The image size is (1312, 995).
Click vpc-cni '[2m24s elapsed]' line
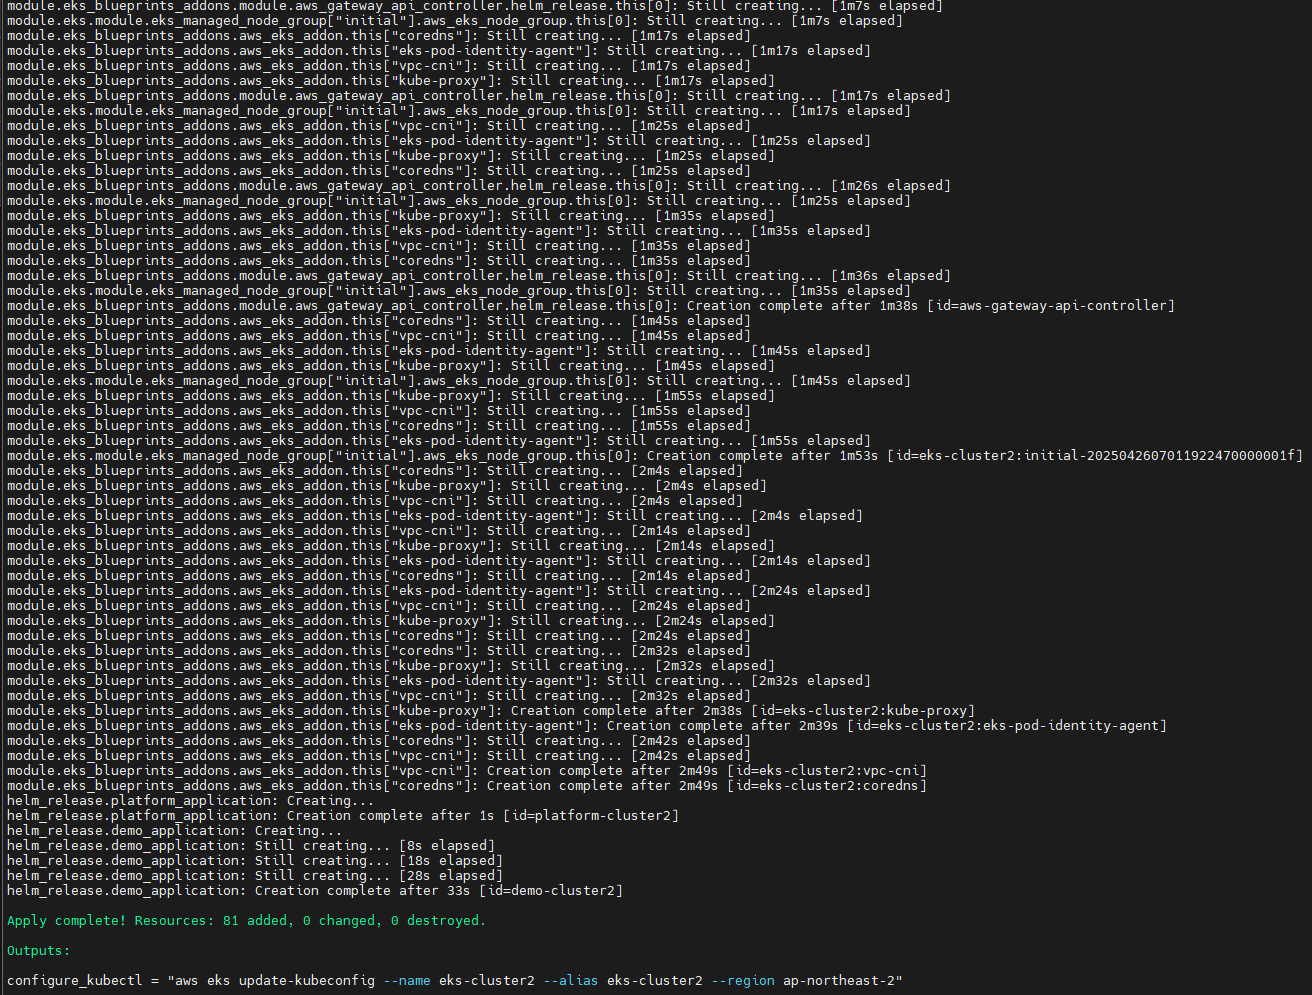[x=379, y=605]
